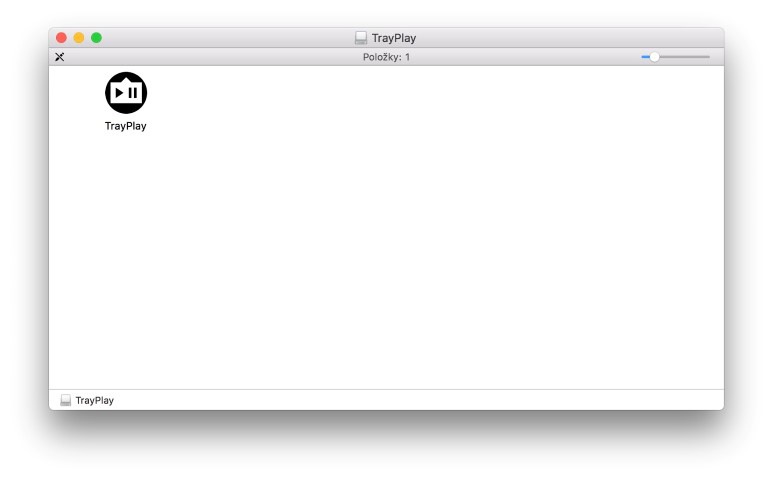Click the TrayPlay title text in title bar
The width and height of the screenshot is (773, 480).
[394, 38]
